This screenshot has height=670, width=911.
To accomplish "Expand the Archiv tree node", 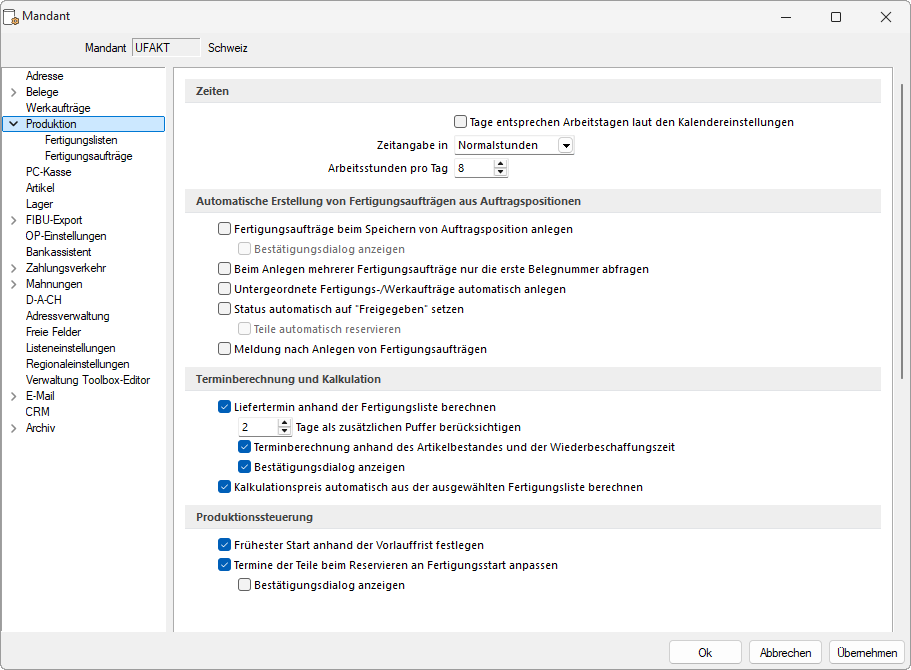I will pyautogui.click(x=13, y=428).
